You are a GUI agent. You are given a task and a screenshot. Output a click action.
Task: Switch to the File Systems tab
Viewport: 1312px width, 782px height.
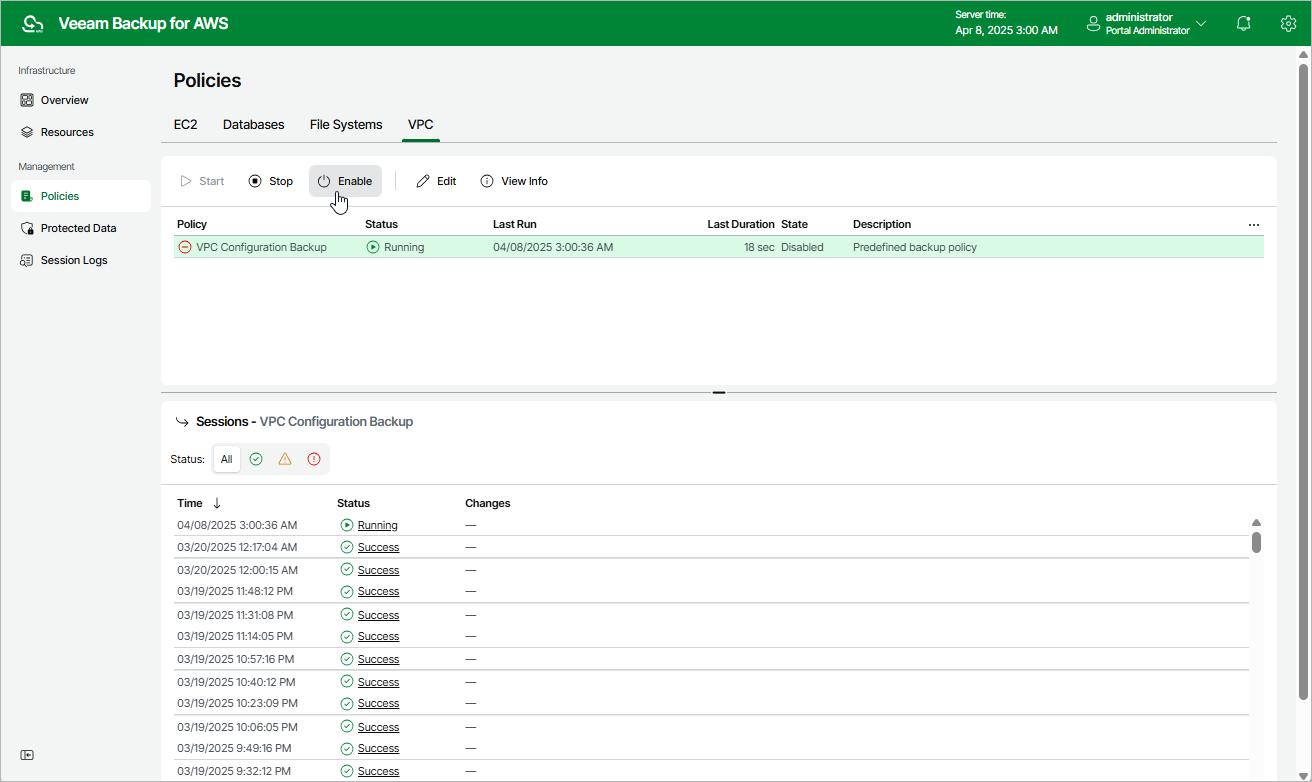click(346, 125)
